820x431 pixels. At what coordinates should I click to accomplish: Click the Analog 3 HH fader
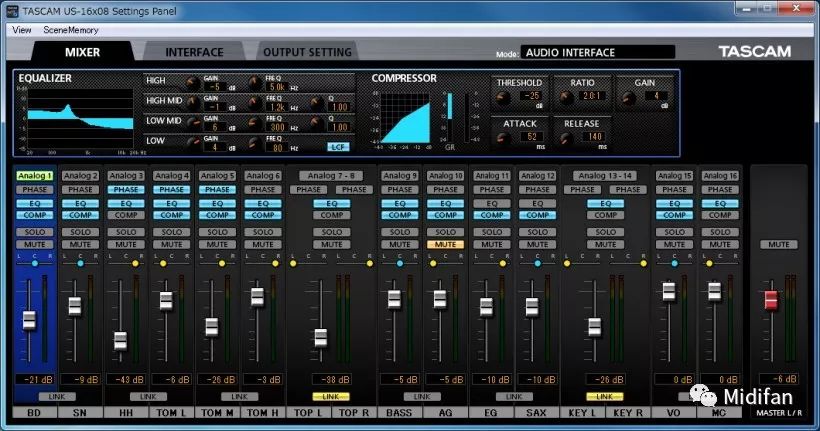coord(120,340)
